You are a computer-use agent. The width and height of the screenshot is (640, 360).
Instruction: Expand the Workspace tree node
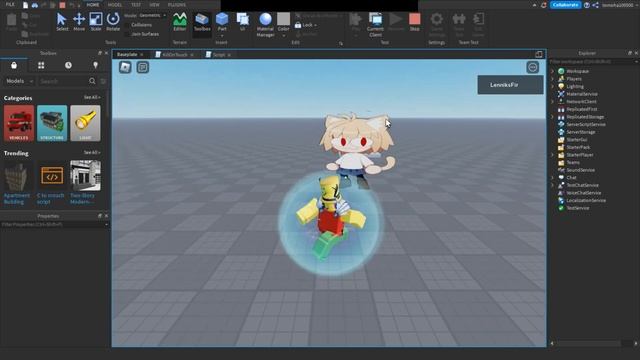[x=553, y=71]
